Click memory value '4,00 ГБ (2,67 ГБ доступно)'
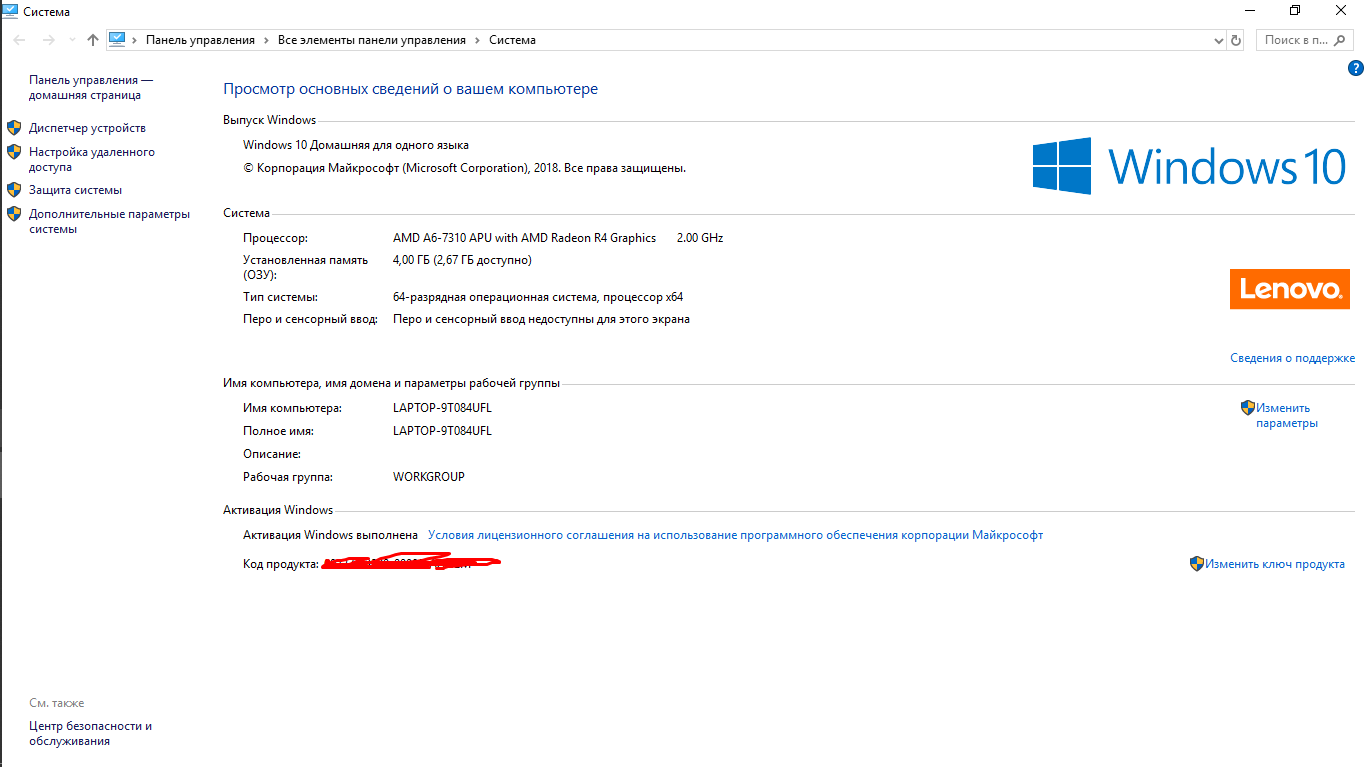 pyautogui.click(x=462, y=260)
